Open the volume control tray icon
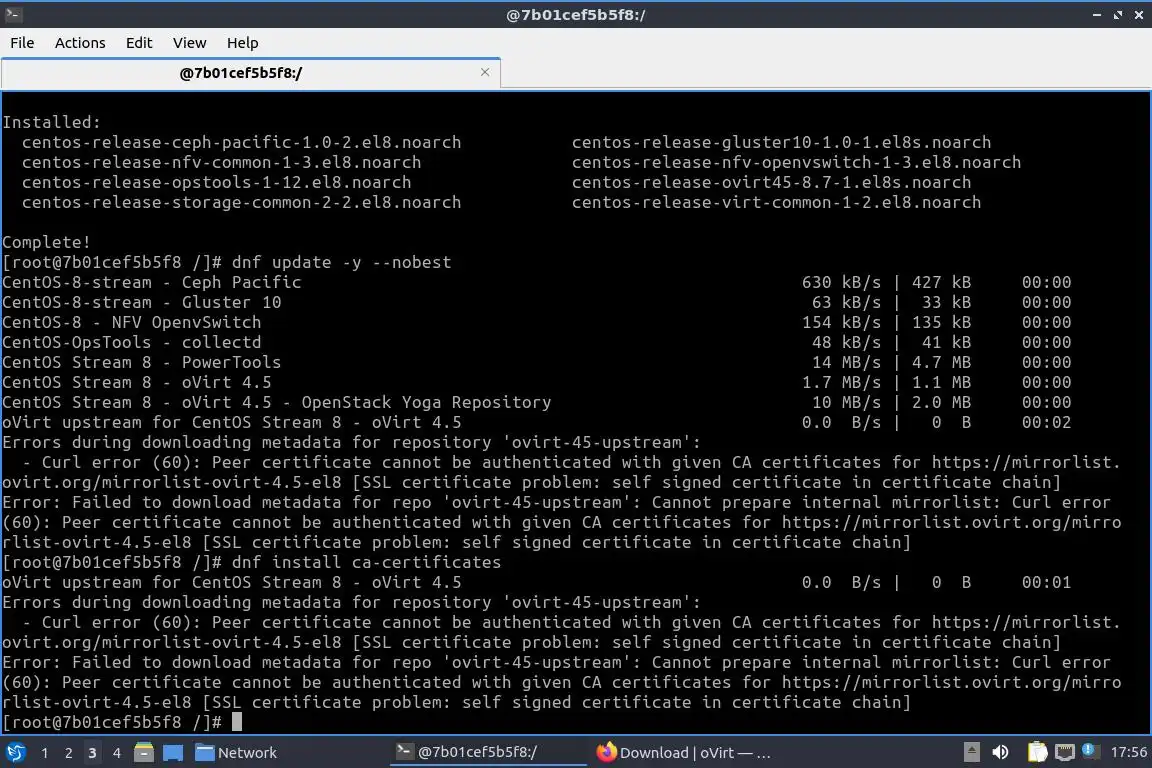This screenshot has width=1152, height=768. coord(1000,753)
